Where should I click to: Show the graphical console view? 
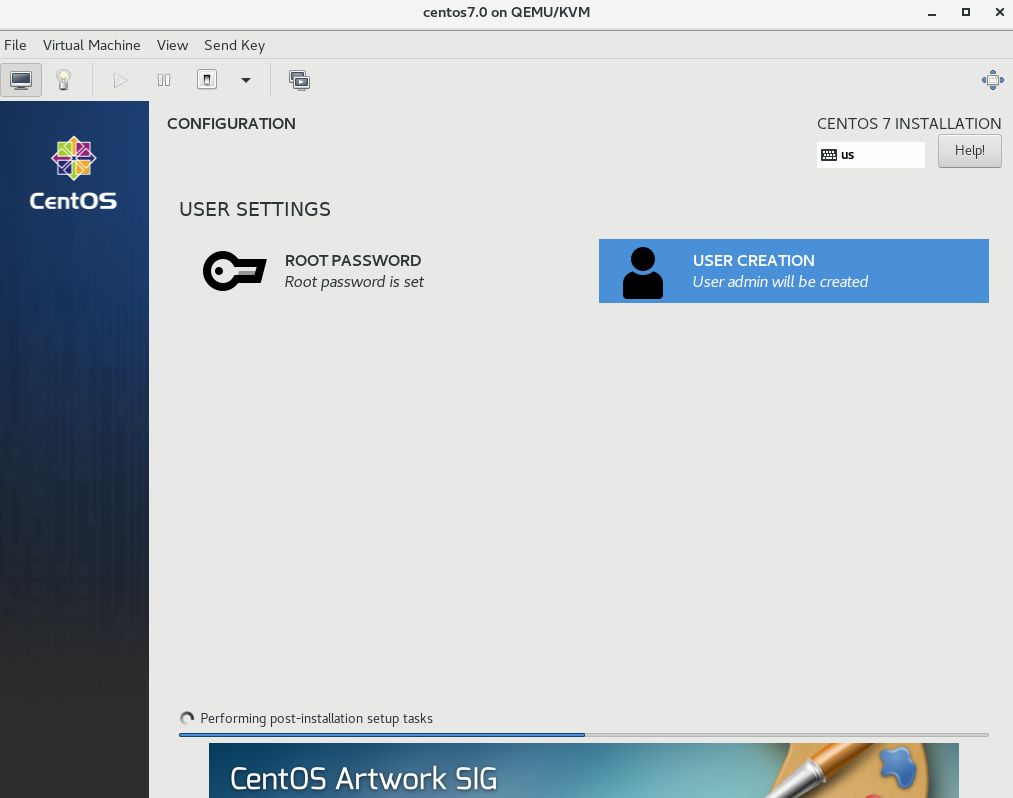[21, 80]
